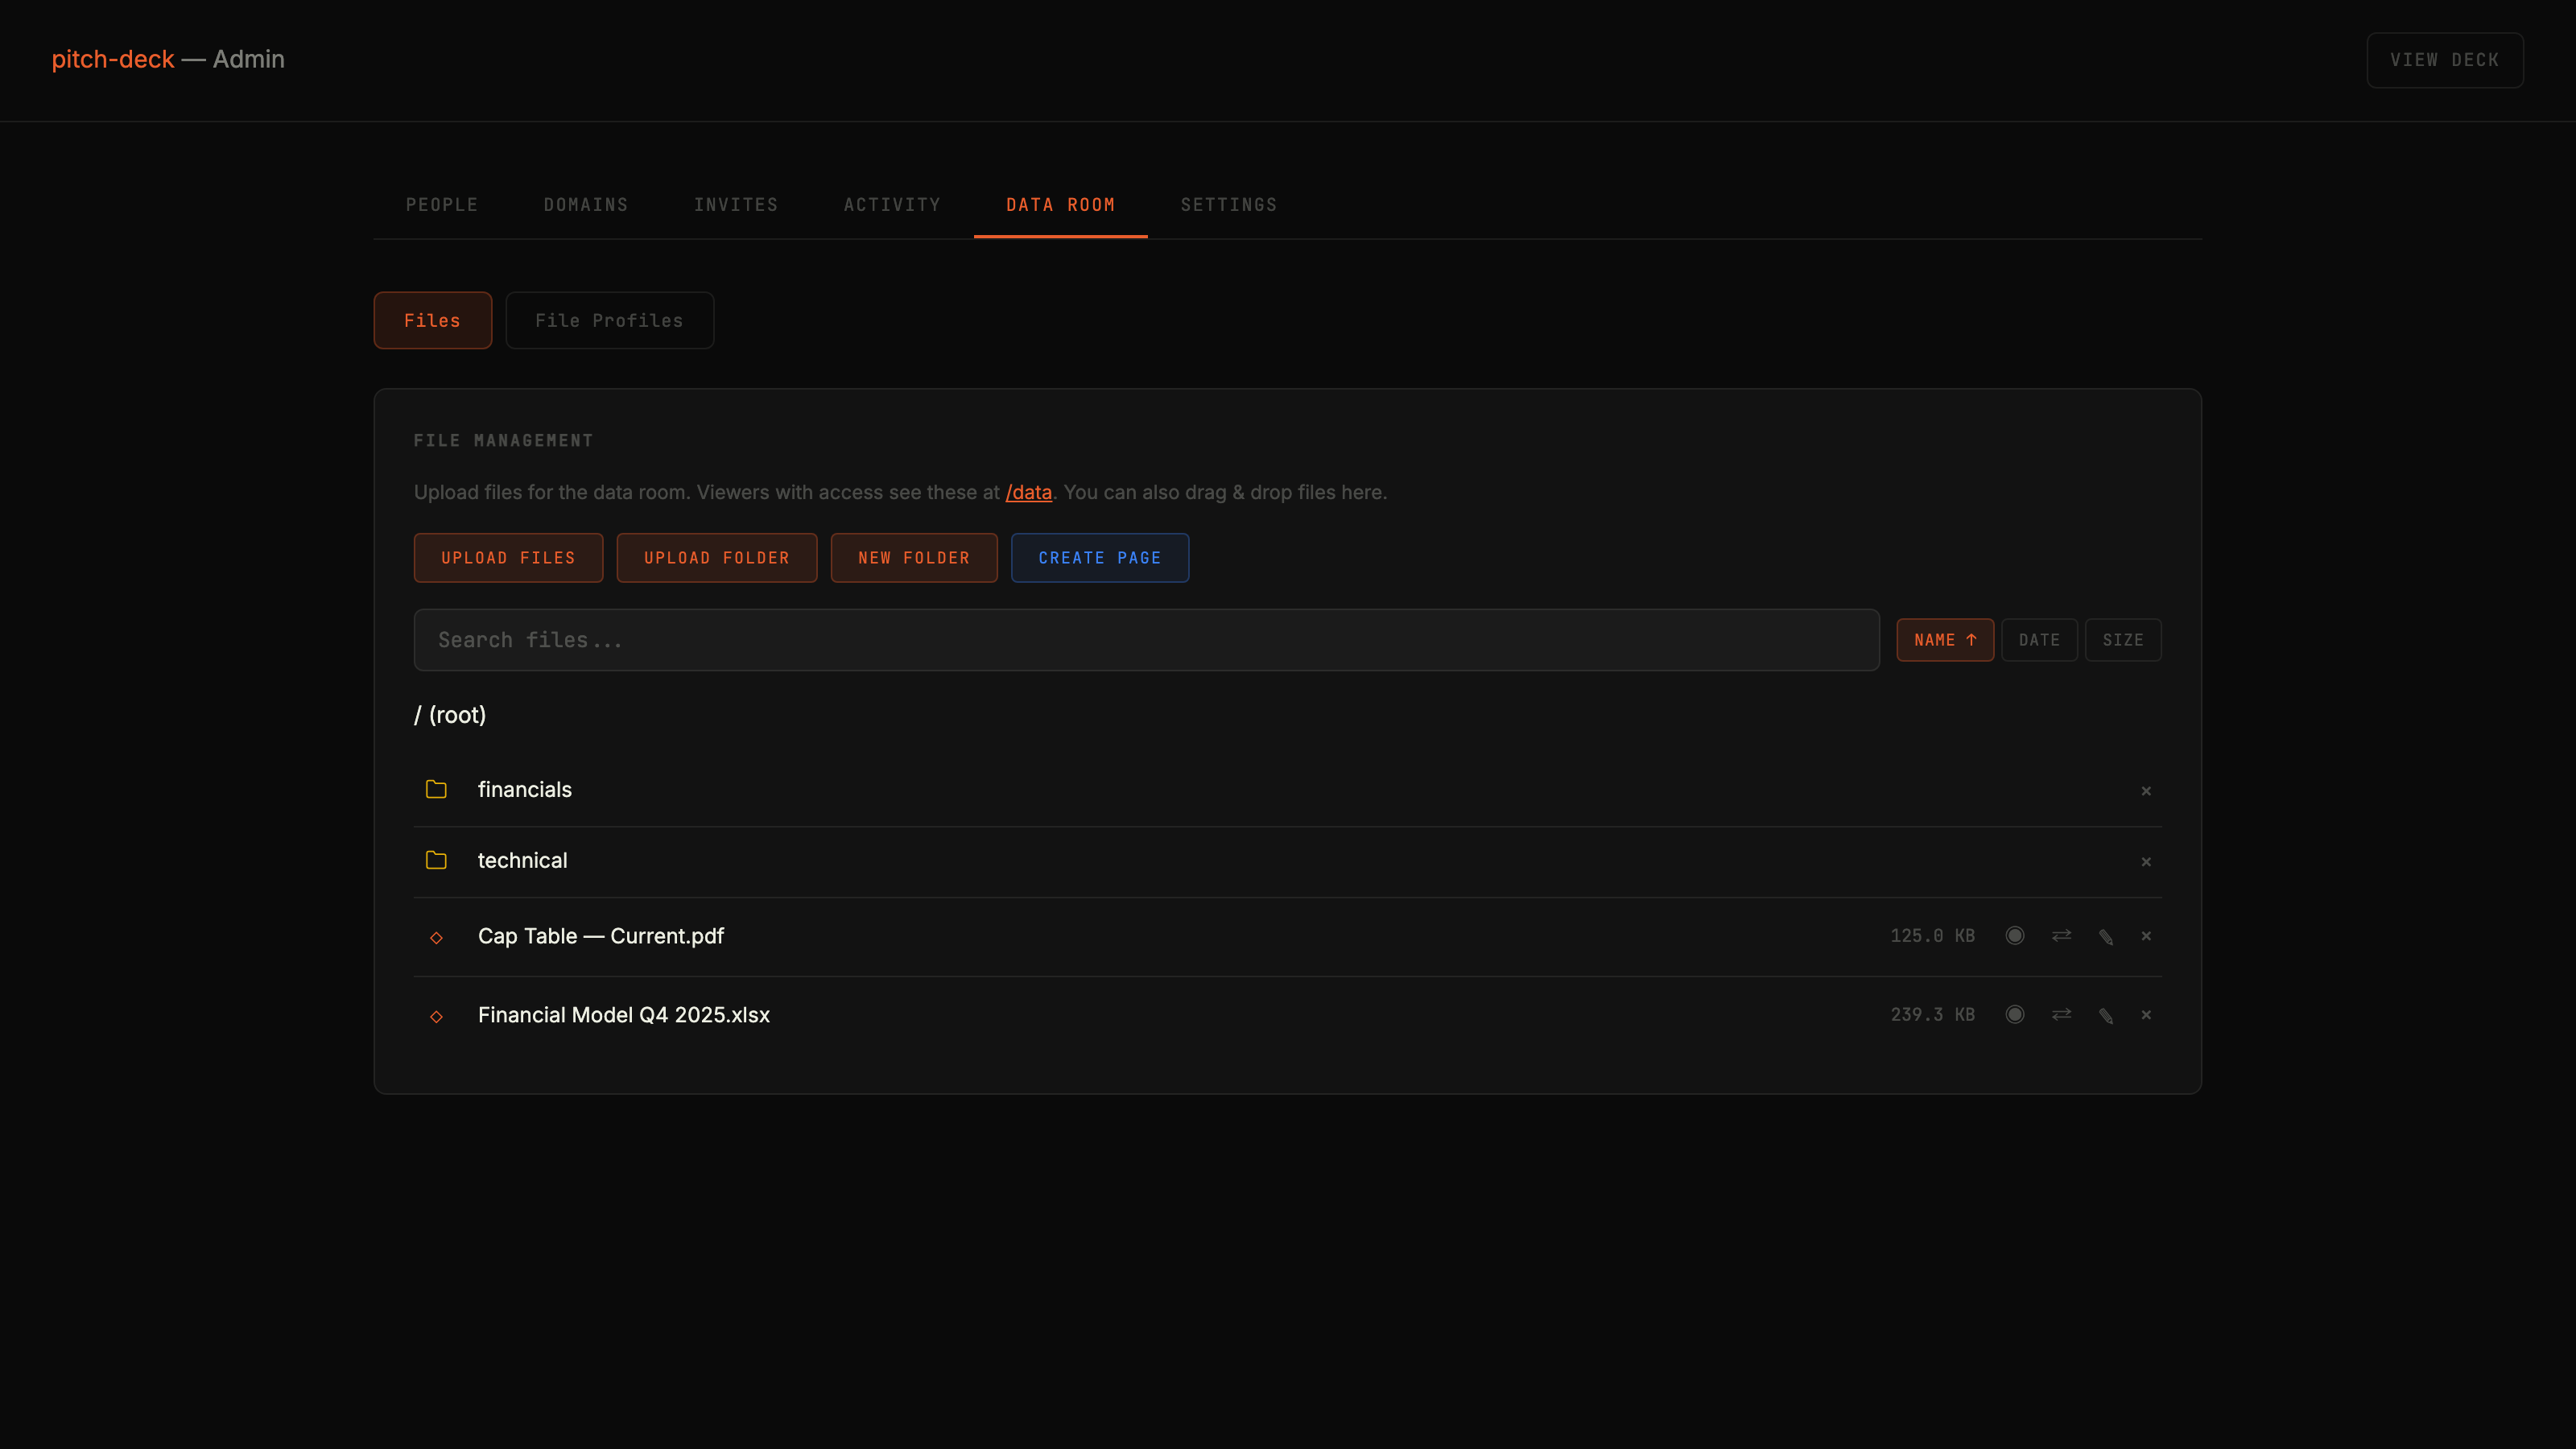The image size is (2576, 1449).
Task: Toggle the access circle on Cap Table — Current.pdf
Action: (2015, 936)
